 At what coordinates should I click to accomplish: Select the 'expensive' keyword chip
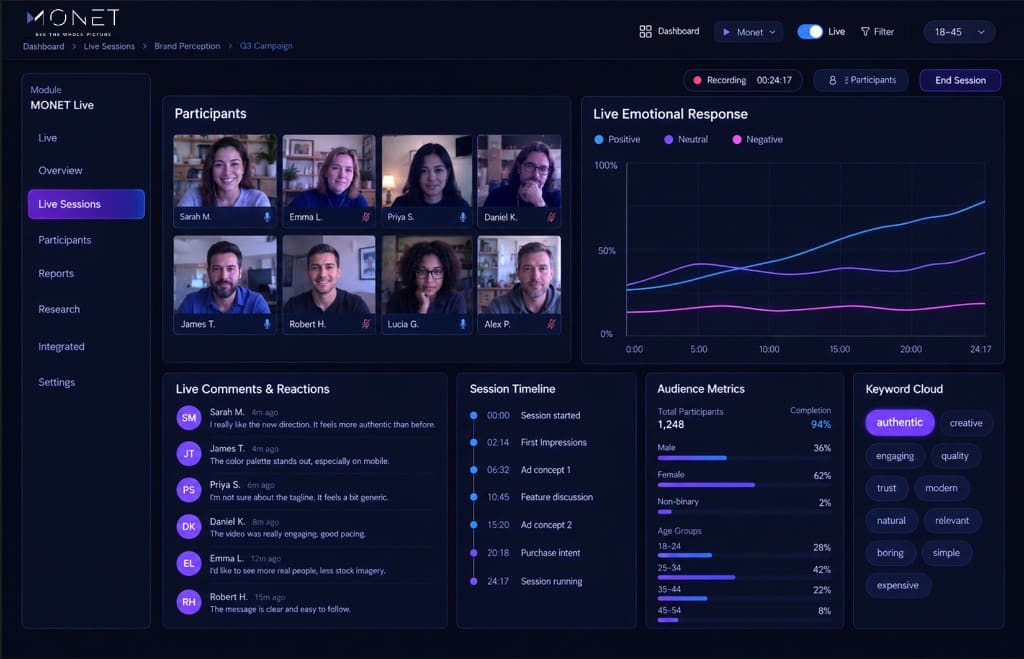tap(898, 585)
